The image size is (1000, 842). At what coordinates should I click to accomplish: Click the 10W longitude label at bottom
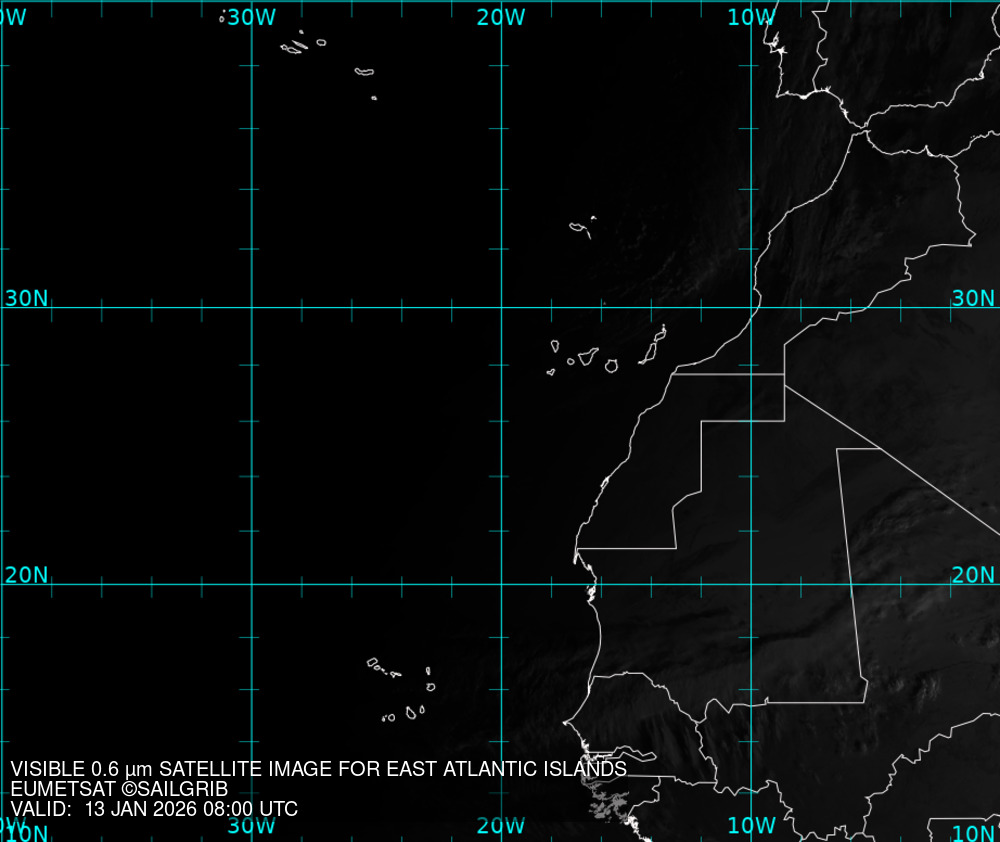pos(751,826)
